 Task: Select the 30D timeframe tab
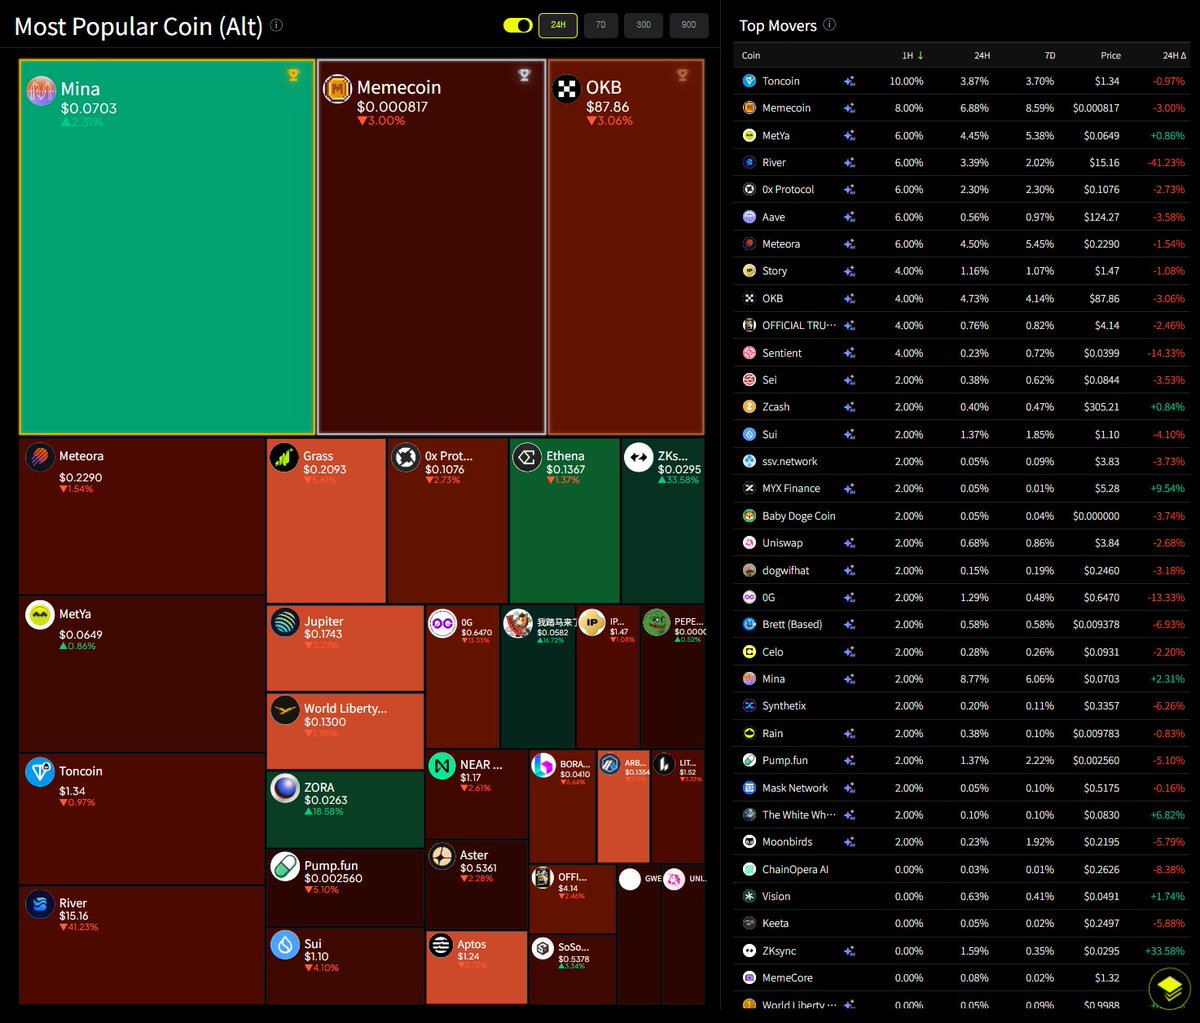tap(644, 25)
